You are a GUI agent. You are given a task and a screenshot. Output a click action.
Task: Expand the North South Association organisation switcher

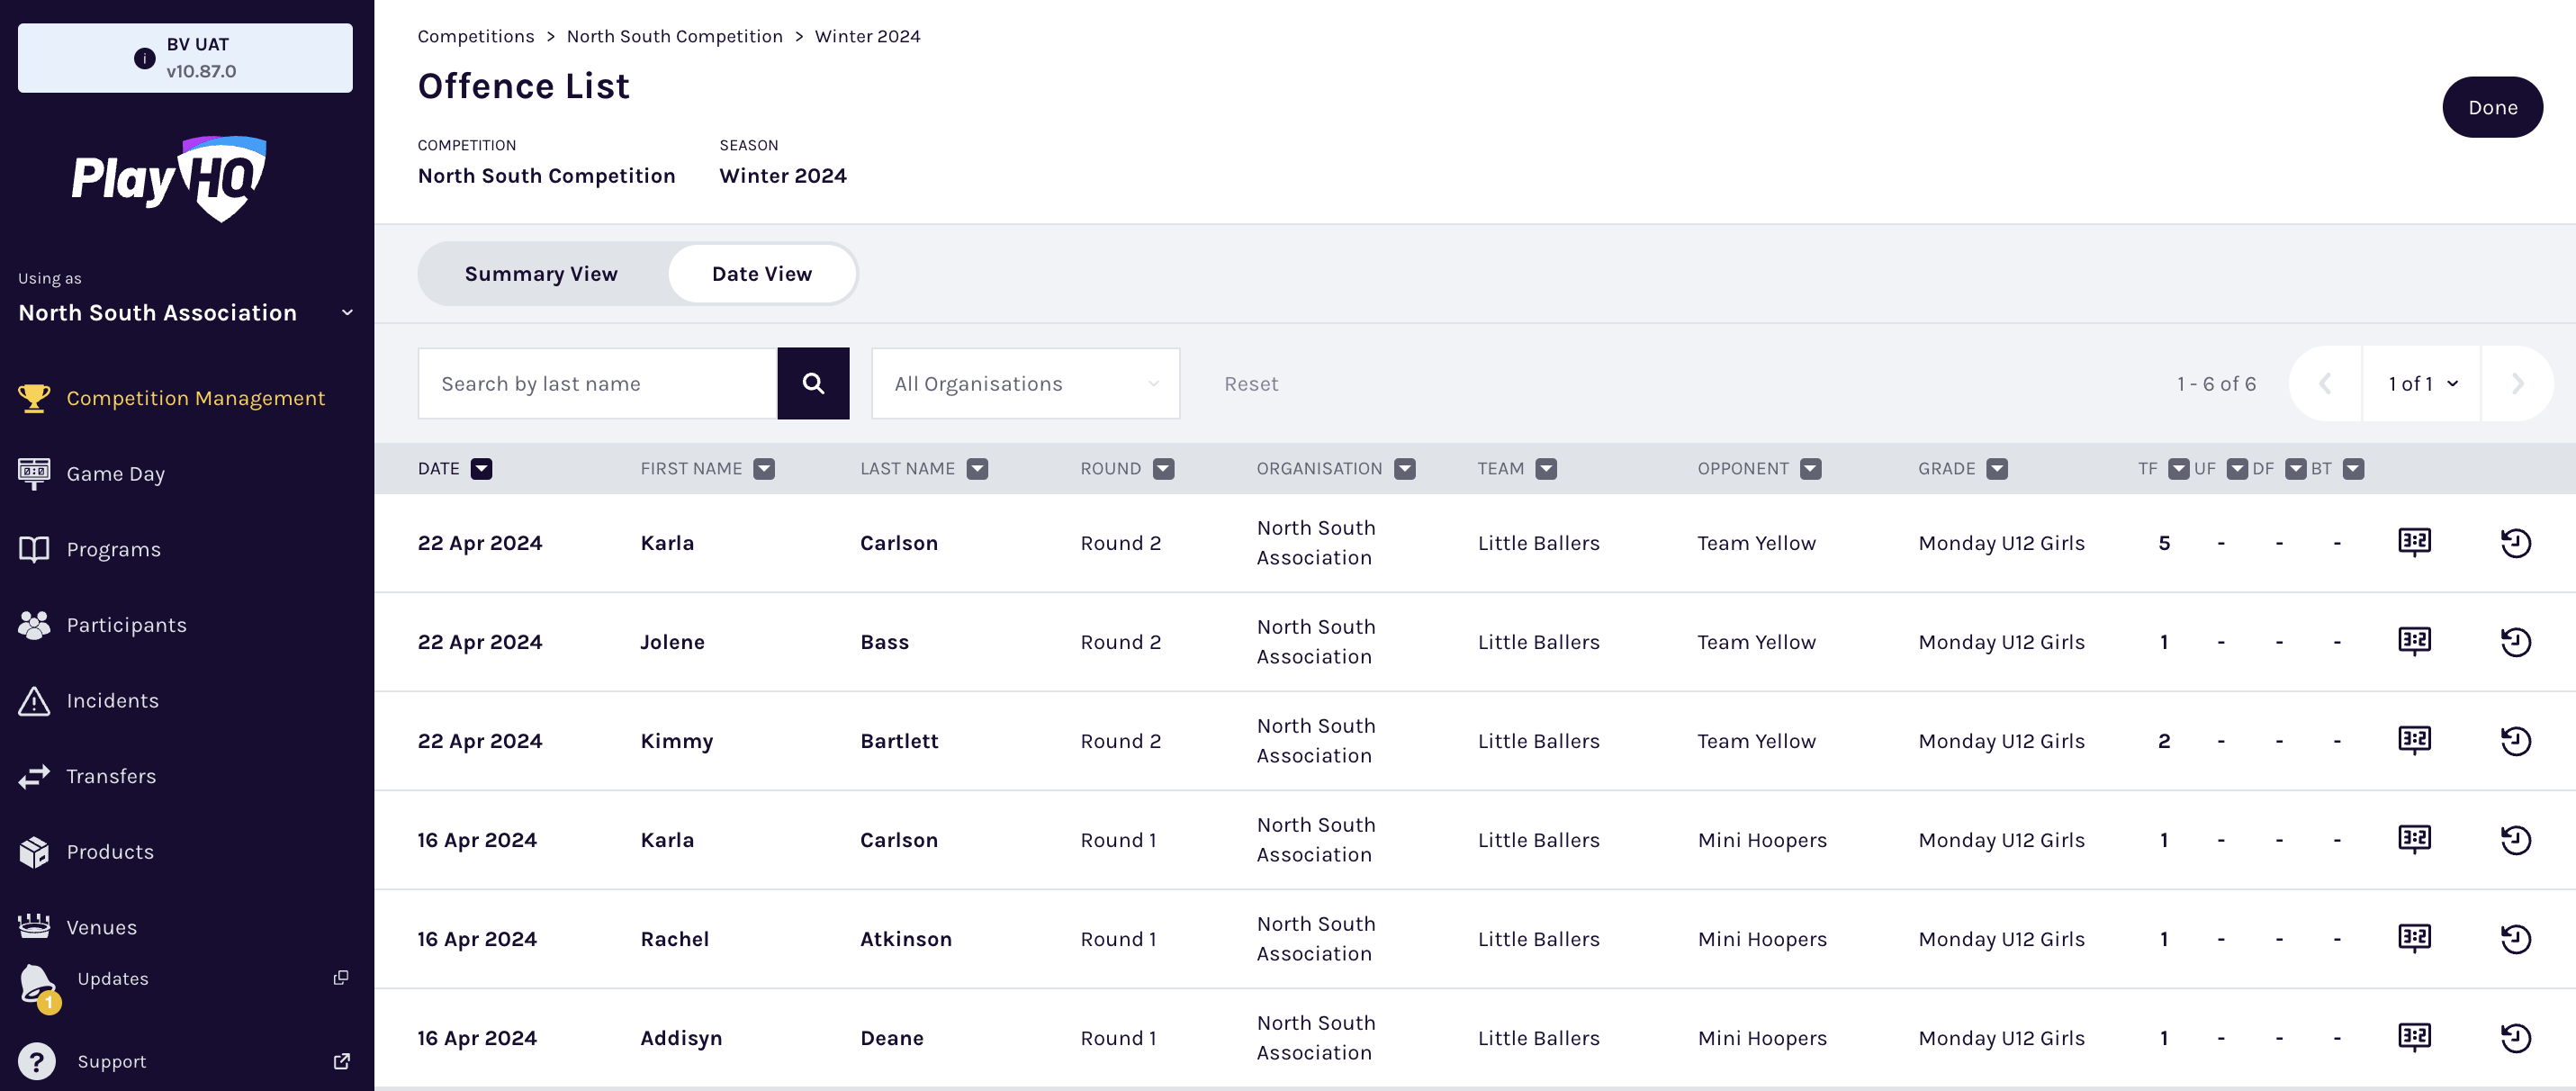[x=347, y=312]
